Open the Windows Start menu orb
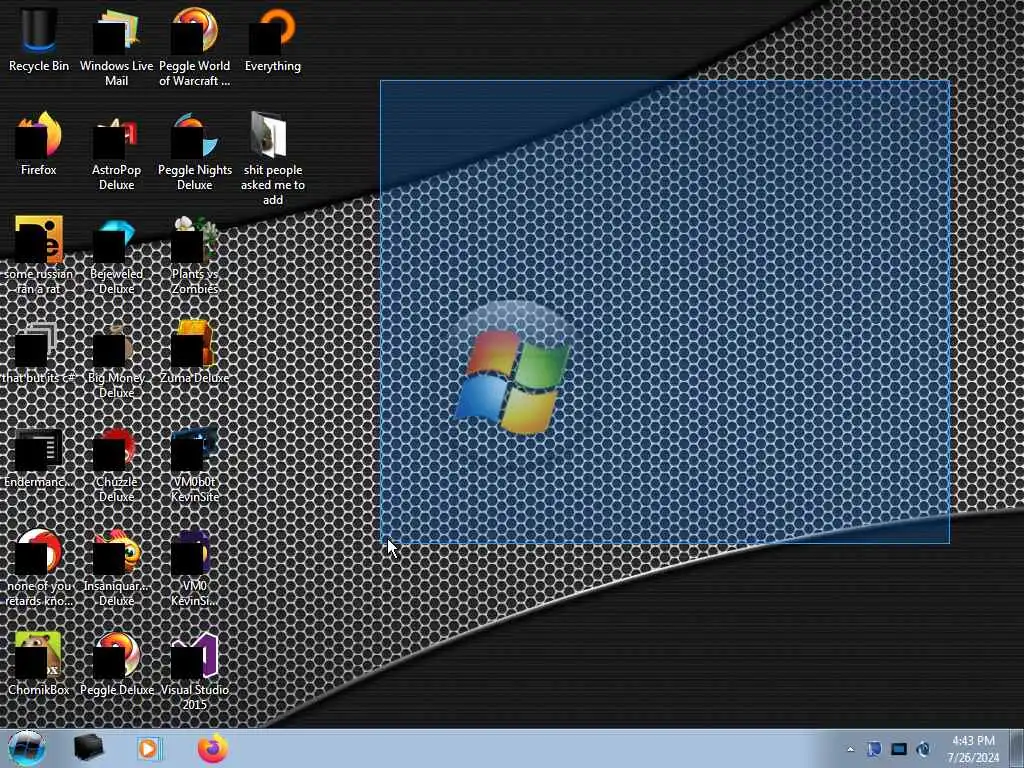The image size is (1024, 768). pyautogui.click(x=26, y=748)
